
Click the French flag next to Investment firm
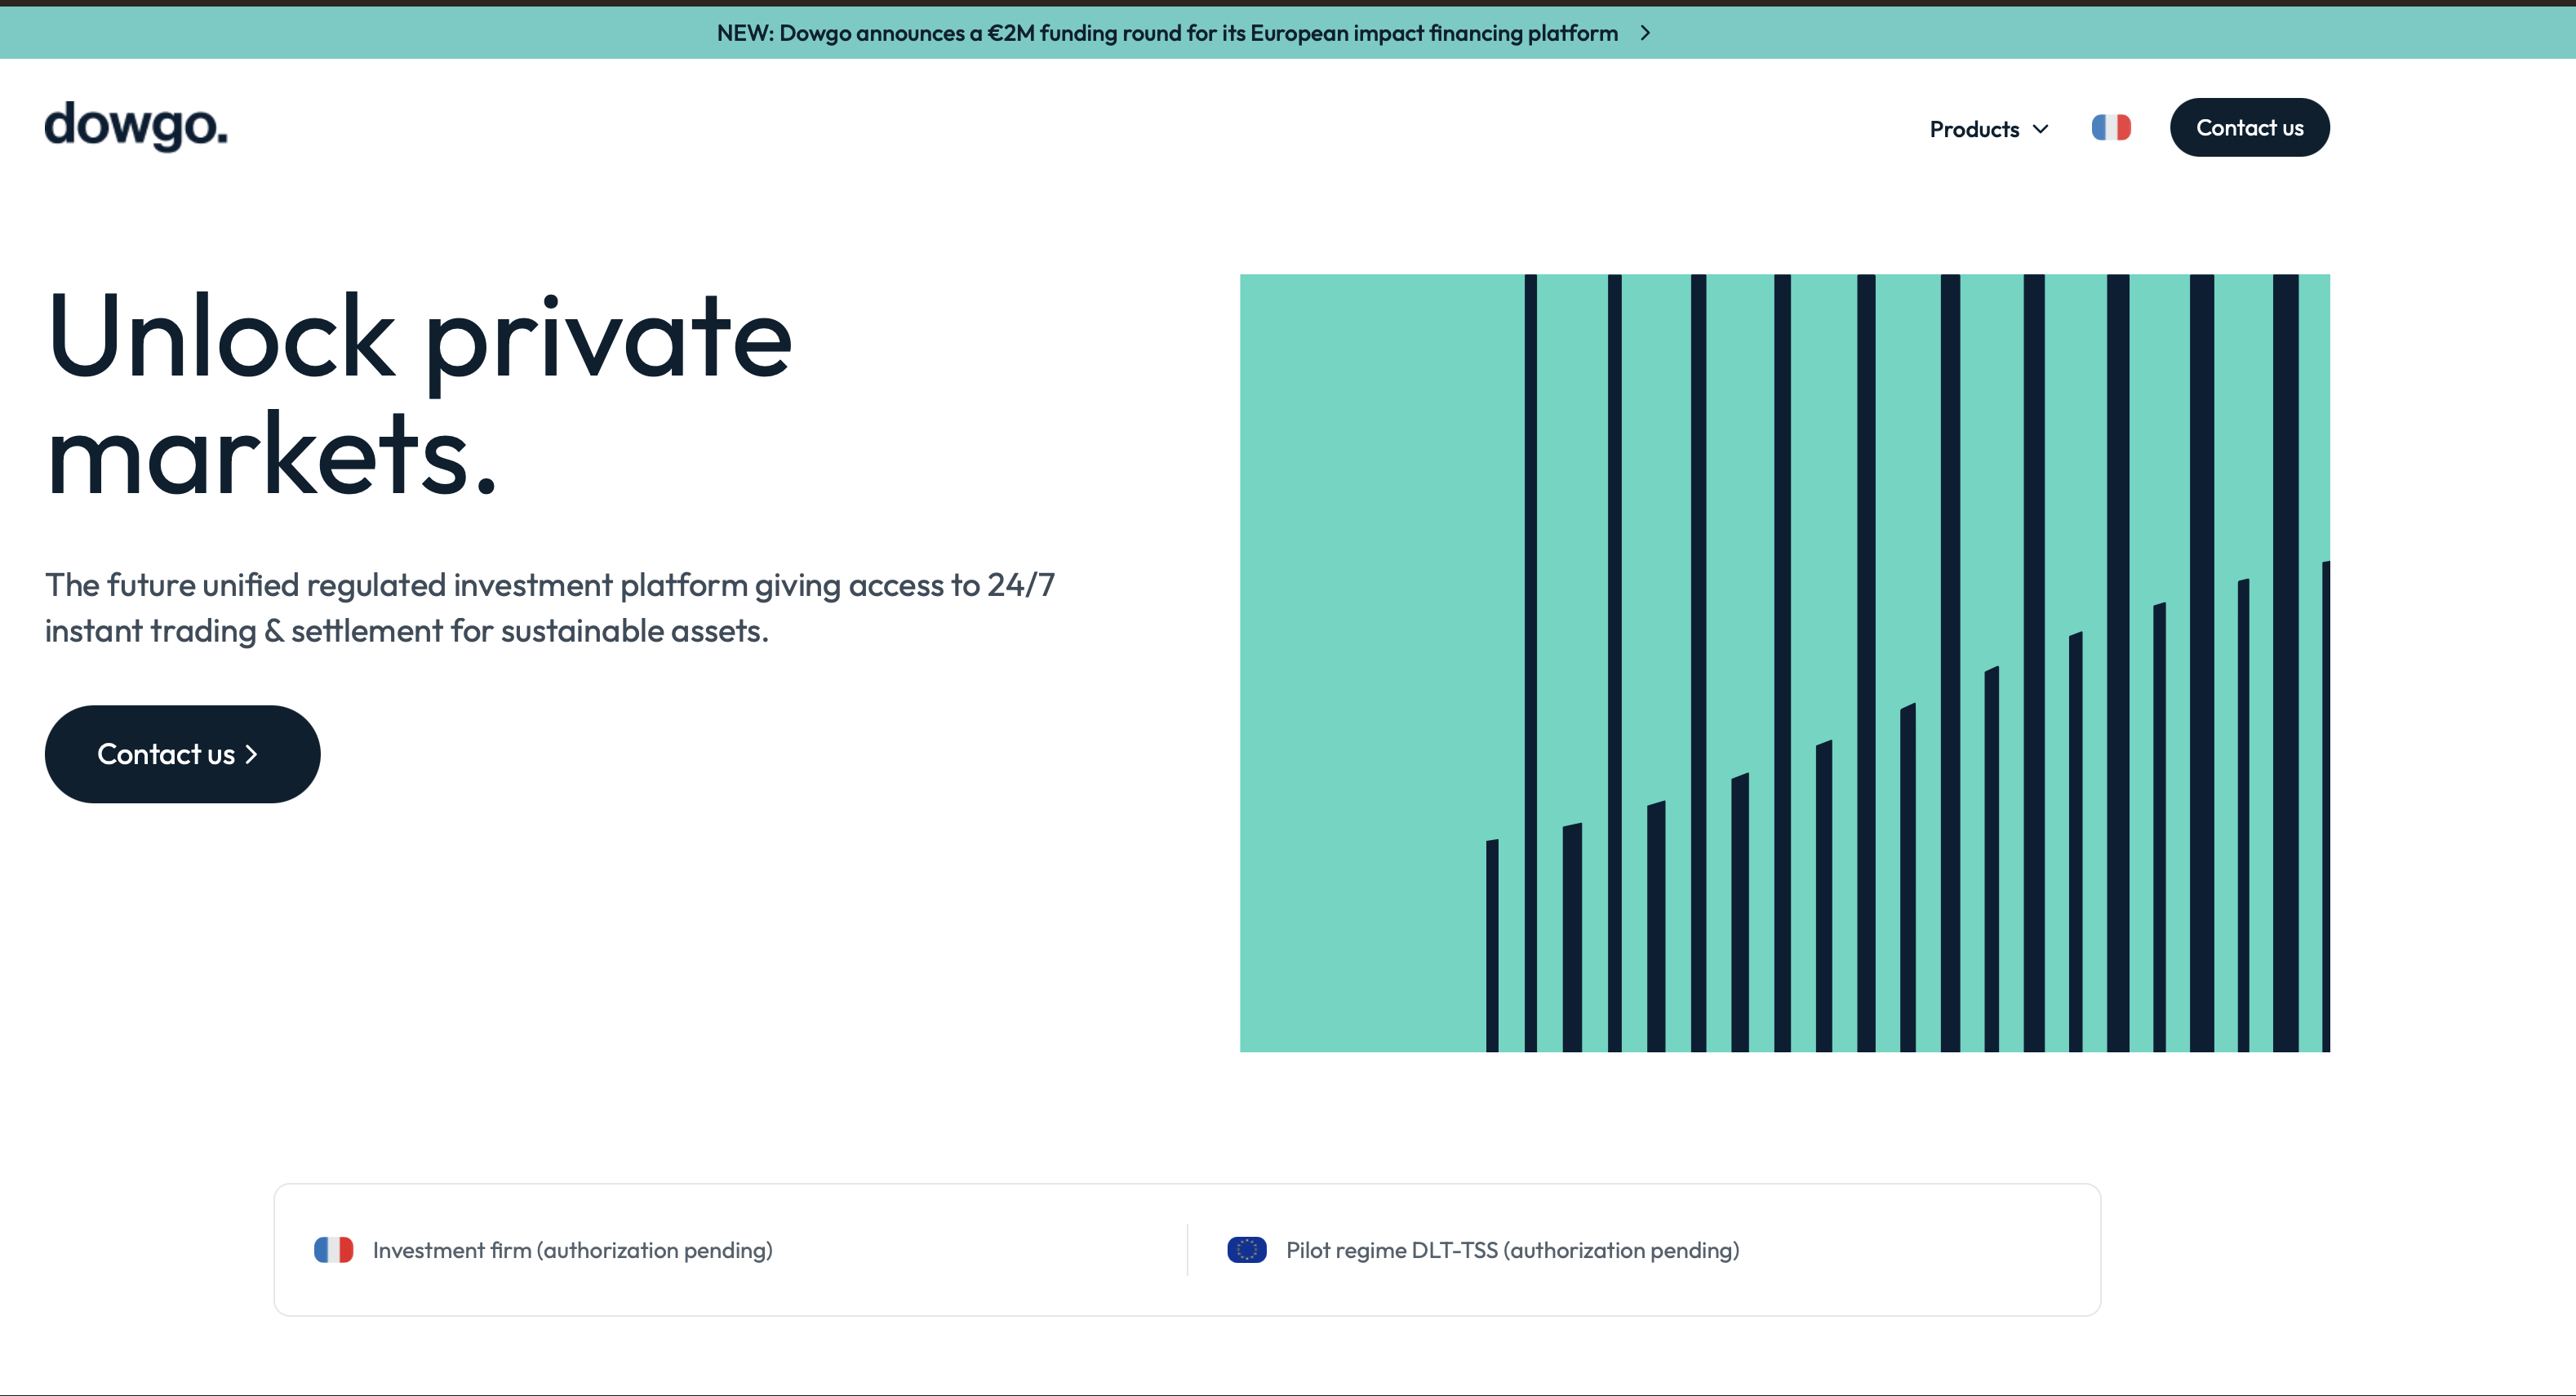click(x=333, y=1250)
